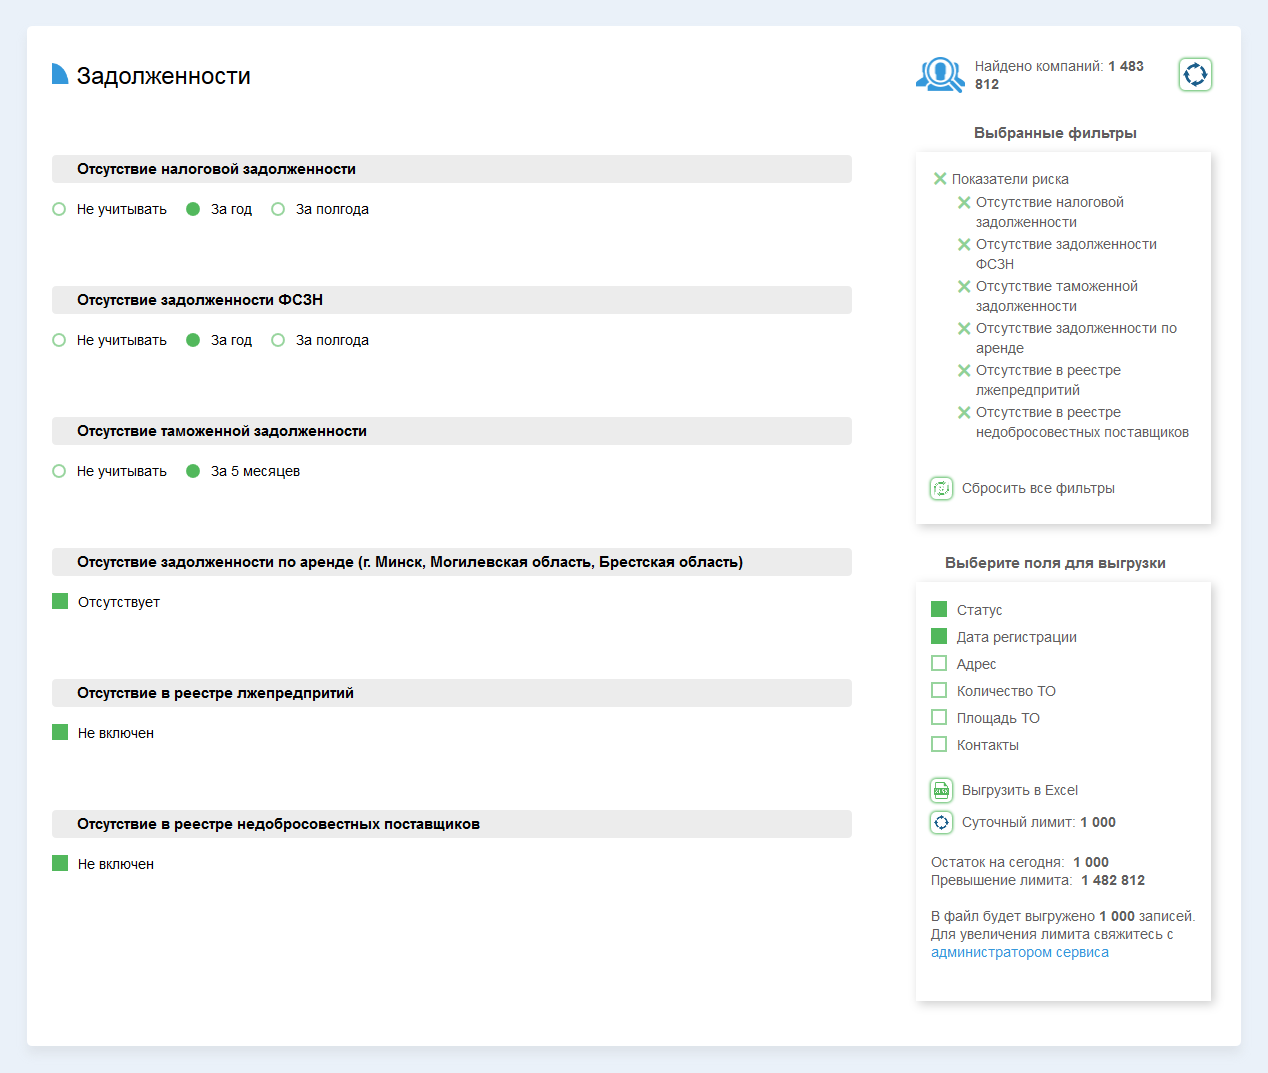The image size is (1268, 1073).
Task: Click the refresh search results icon
Action: click(1195, 75)
